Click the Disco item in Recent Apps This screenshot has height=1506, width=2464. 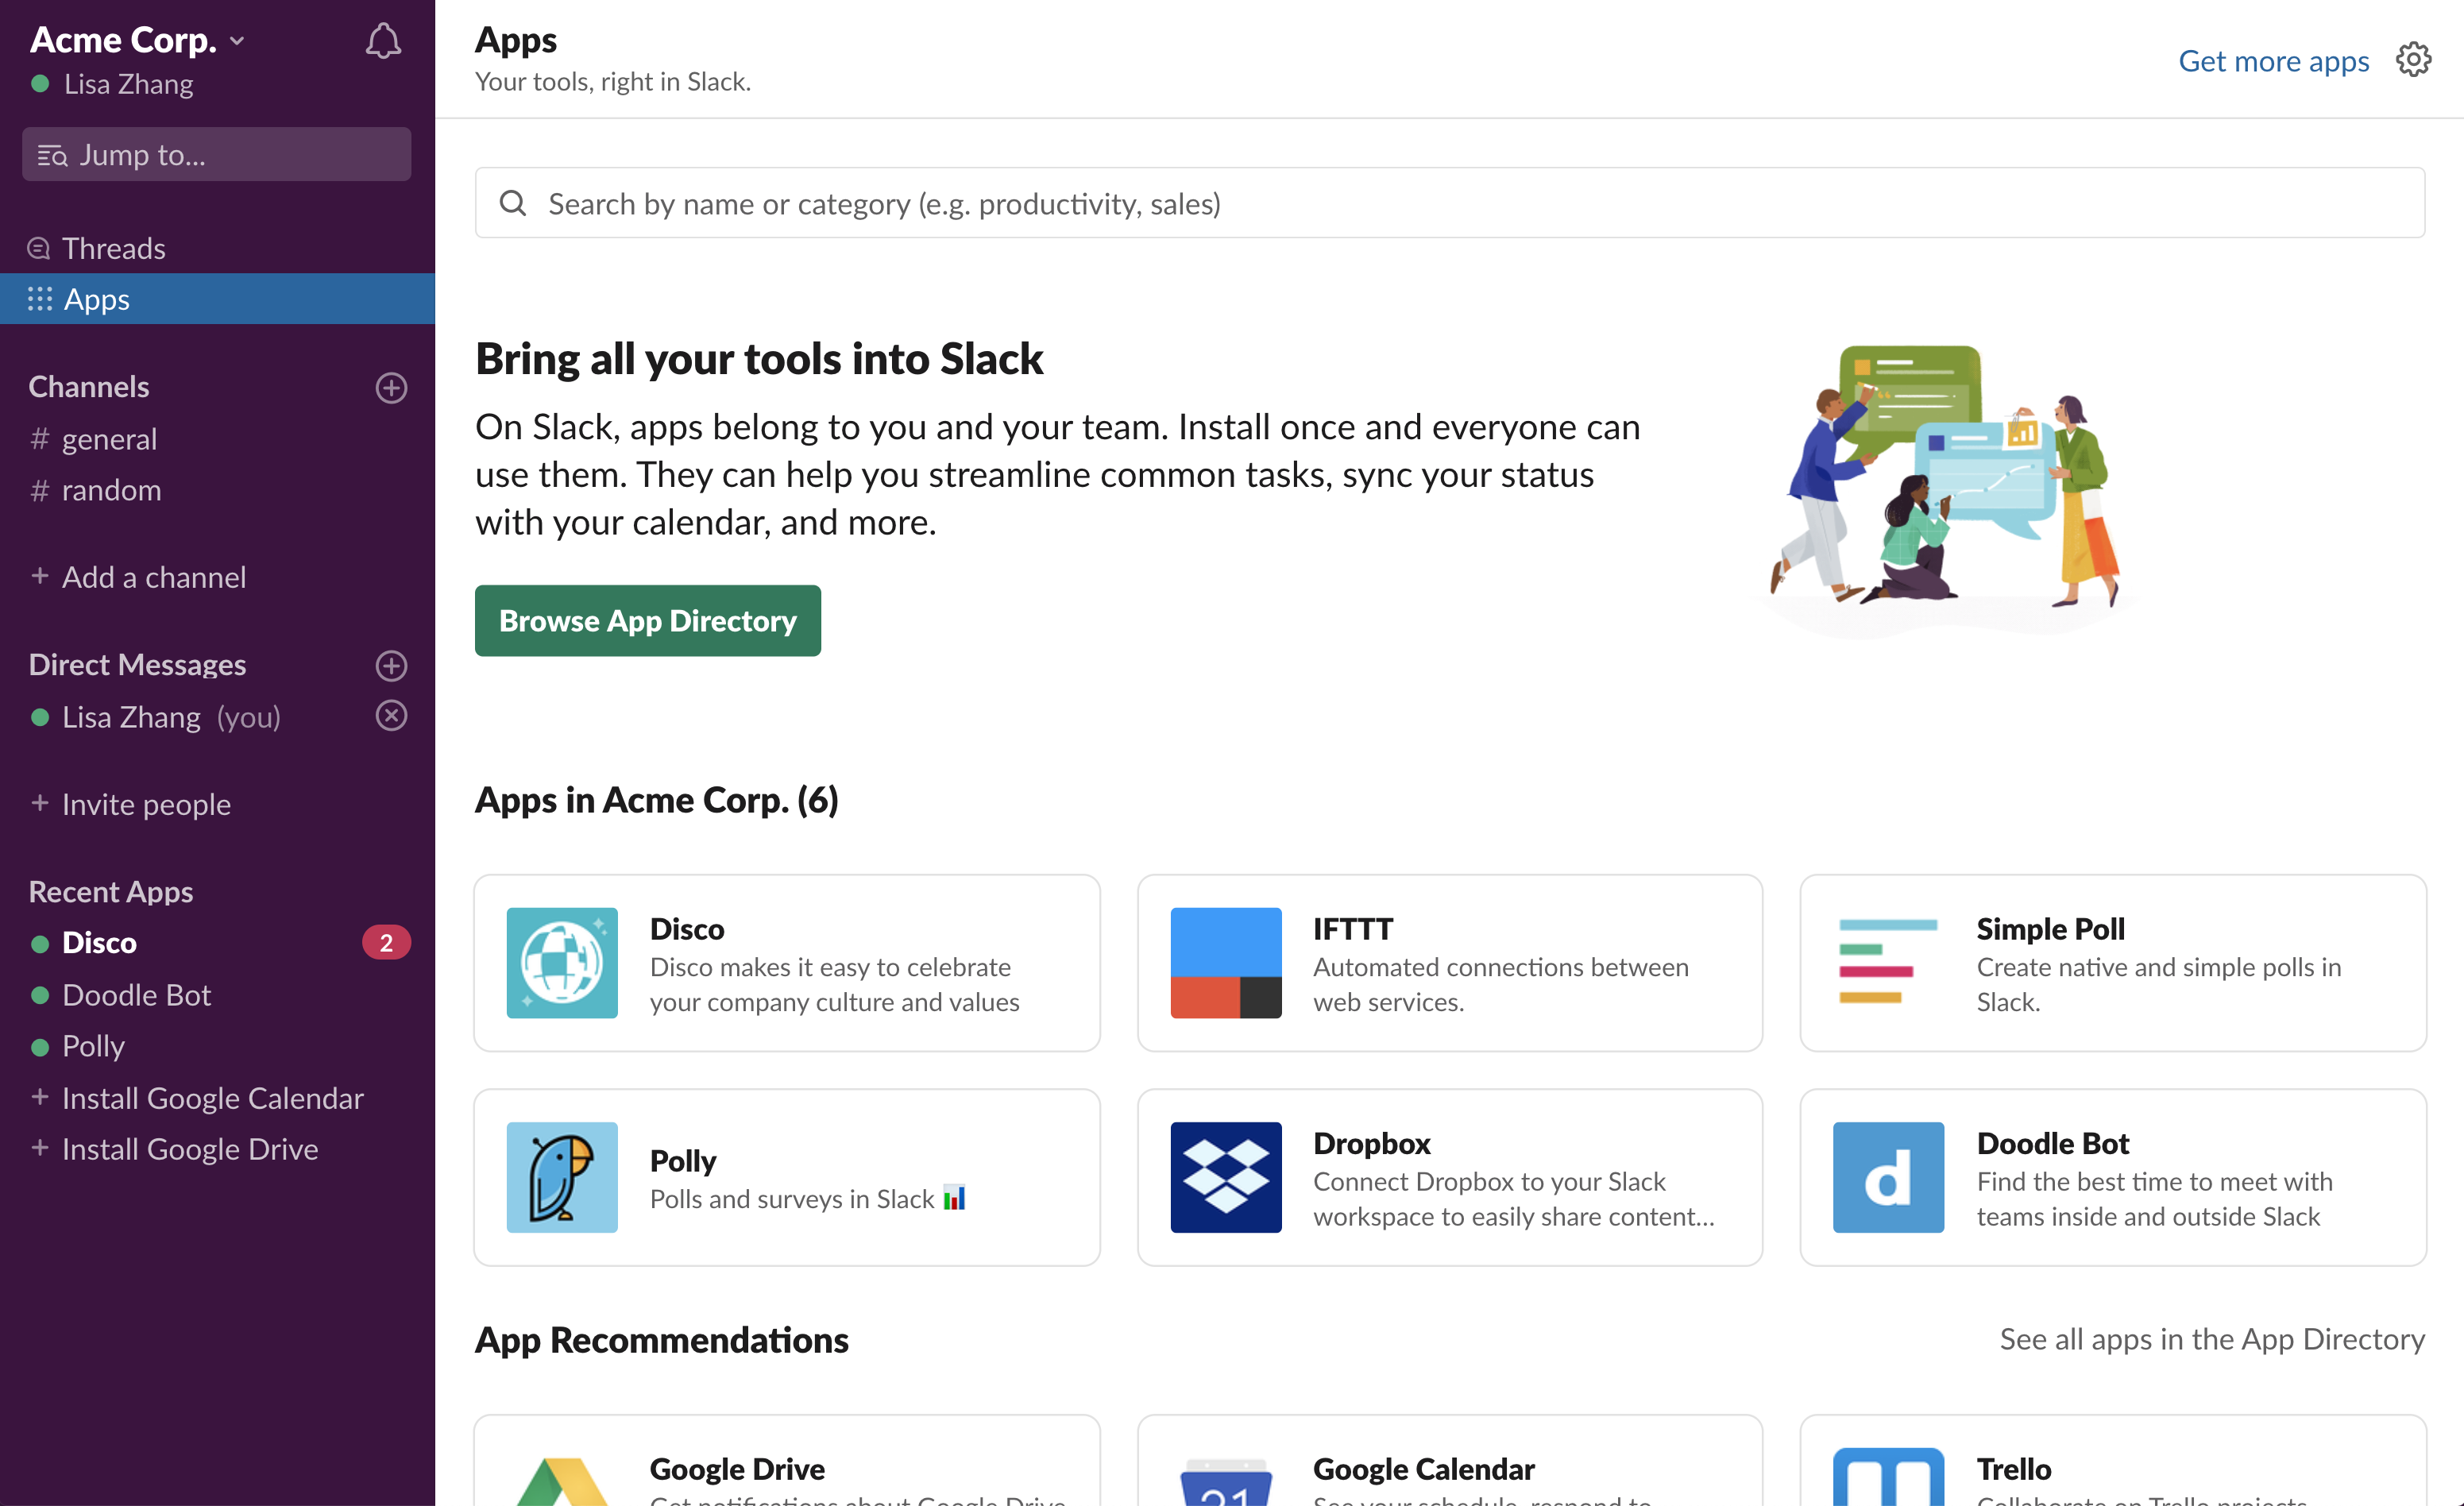pyautogui.click(x=100, y=941)
